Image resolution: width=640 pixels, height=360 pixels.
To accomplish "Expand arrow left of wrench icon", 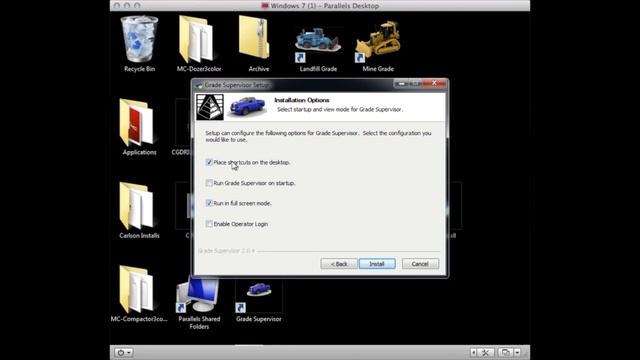I will (473, 352).
